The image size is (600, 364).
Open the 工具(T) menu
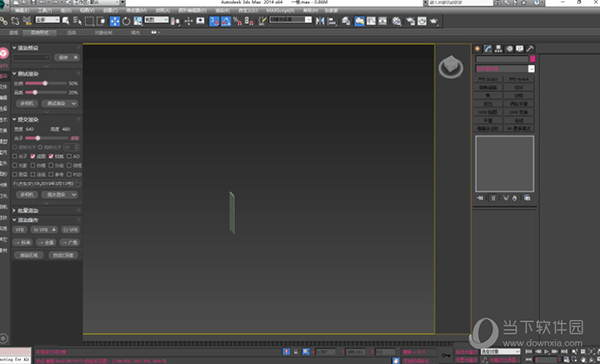(45, 10)
